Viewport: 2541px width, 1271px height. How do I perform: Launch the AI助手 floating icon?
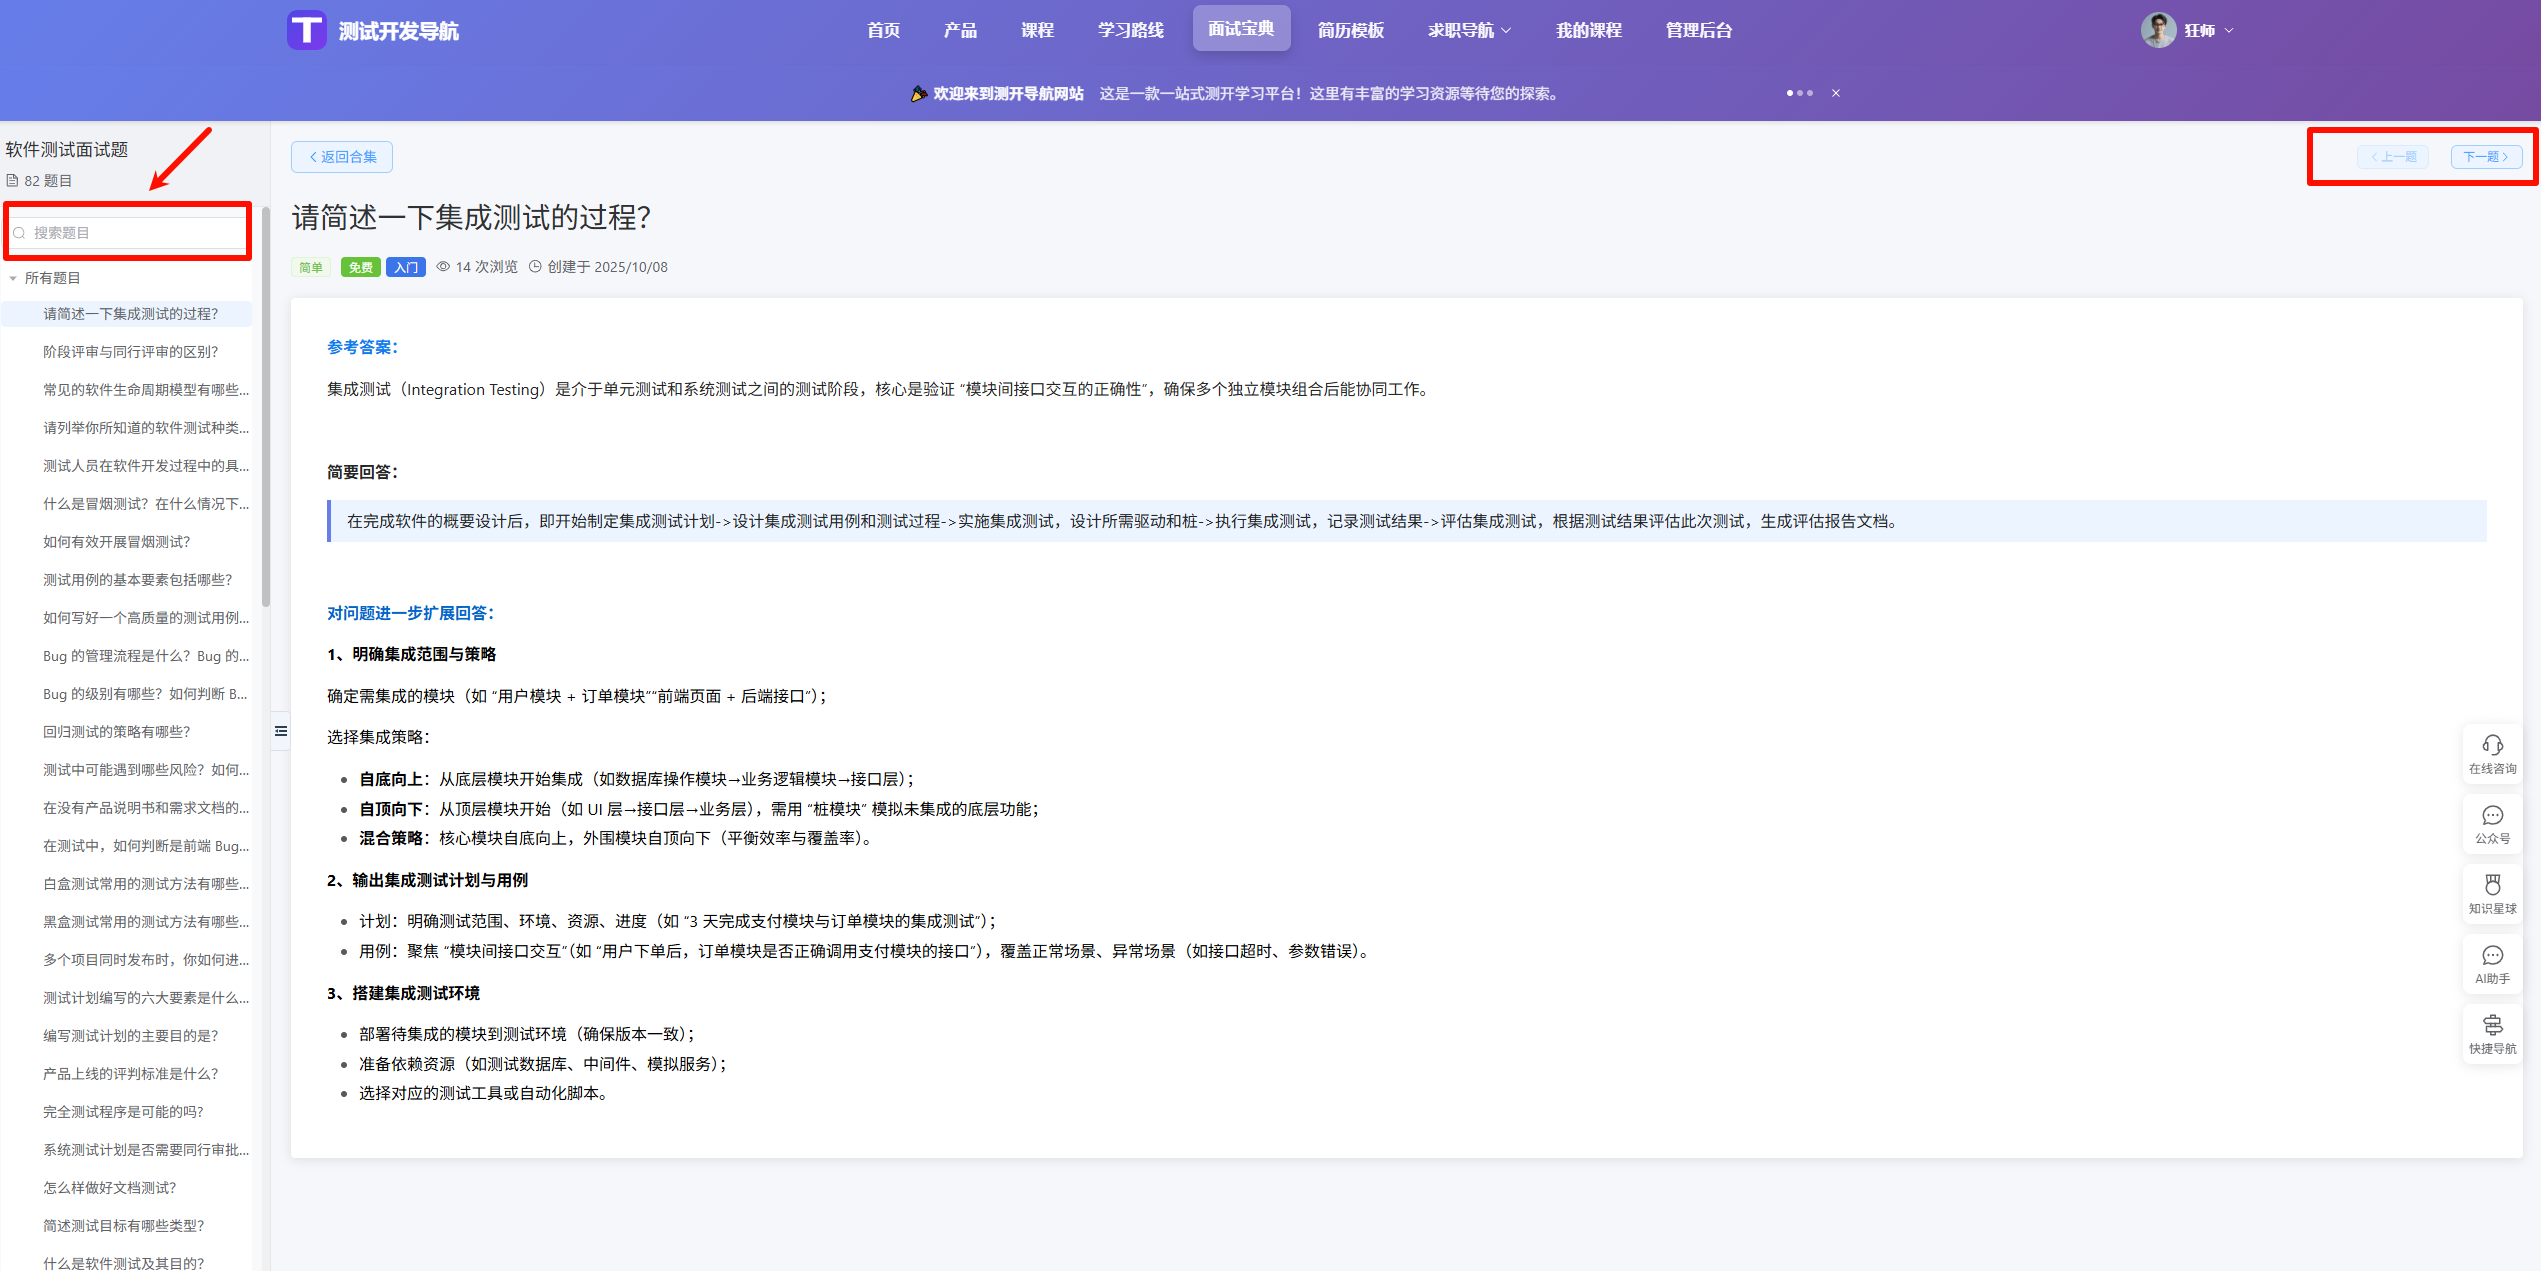[x=2491, y=956]
